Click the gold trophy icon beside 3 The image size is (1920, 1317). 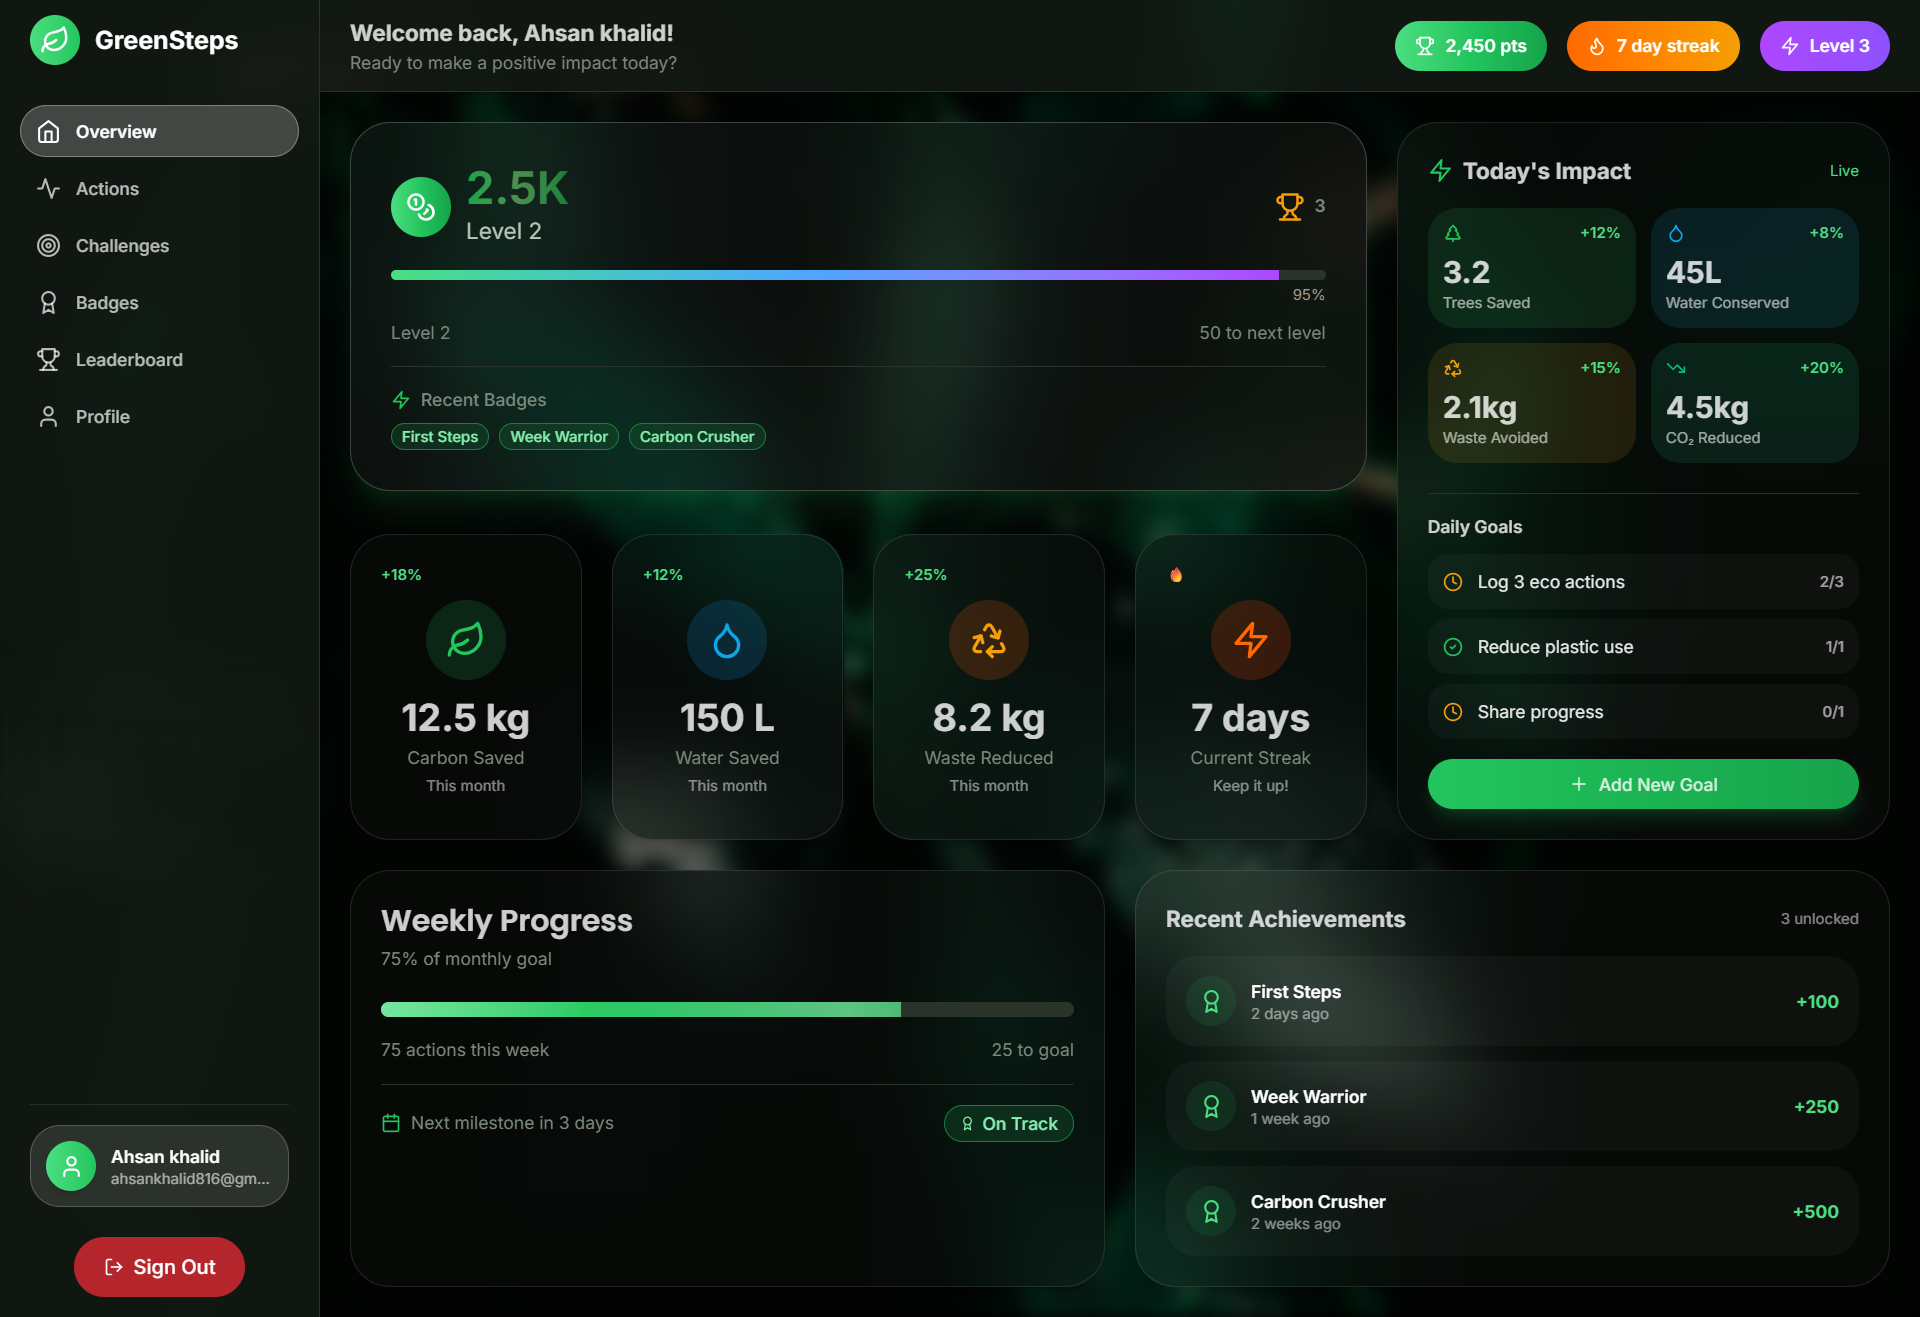[1289, 206]
